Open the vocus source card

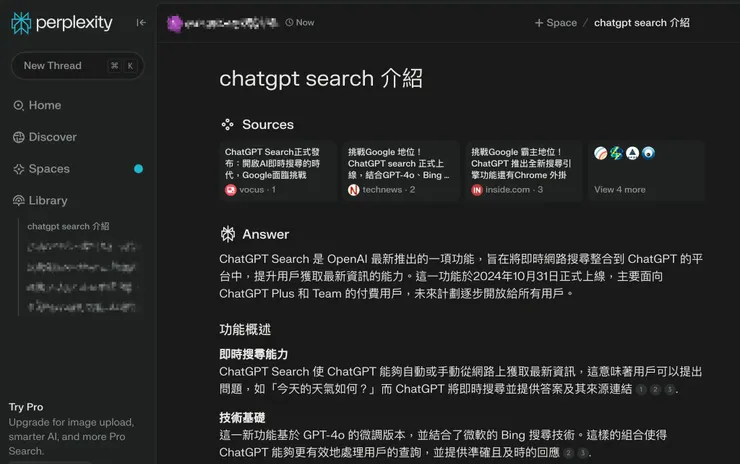click(x=278, y=171)
